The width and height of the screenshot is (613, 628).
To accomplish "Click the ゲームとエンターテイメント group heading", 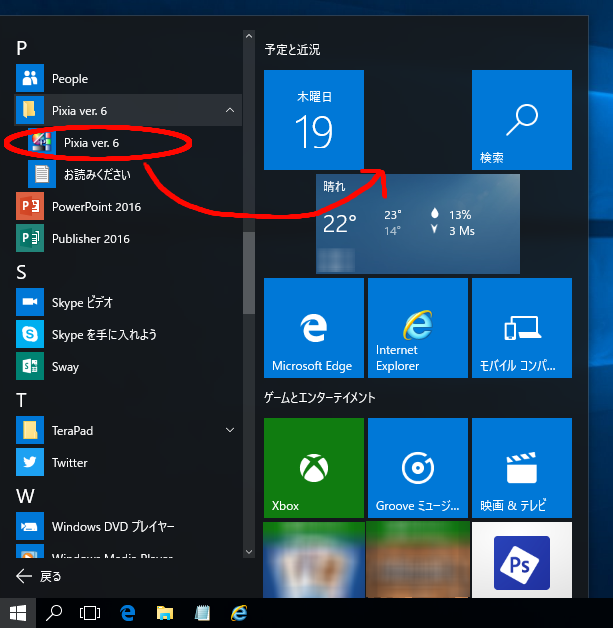I will click(x=320, y=398).
